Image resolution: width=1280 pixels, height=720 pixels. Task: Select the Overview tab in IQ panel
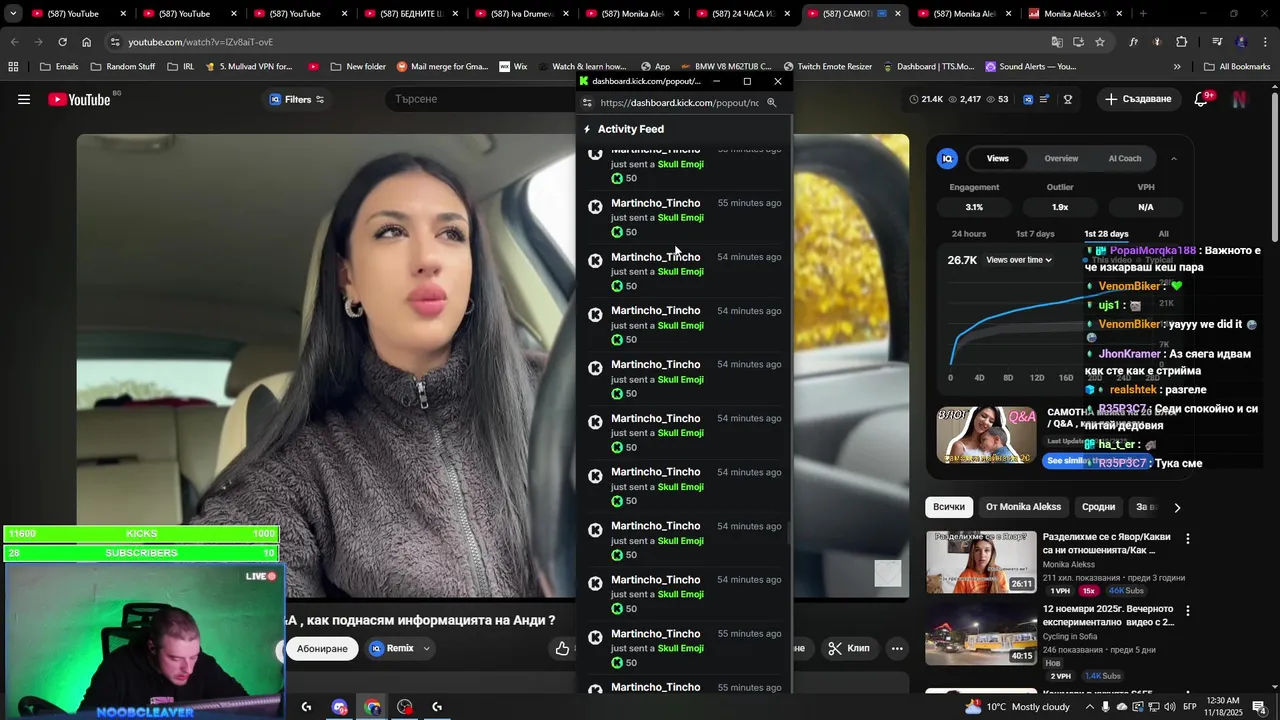point(1061,158)
